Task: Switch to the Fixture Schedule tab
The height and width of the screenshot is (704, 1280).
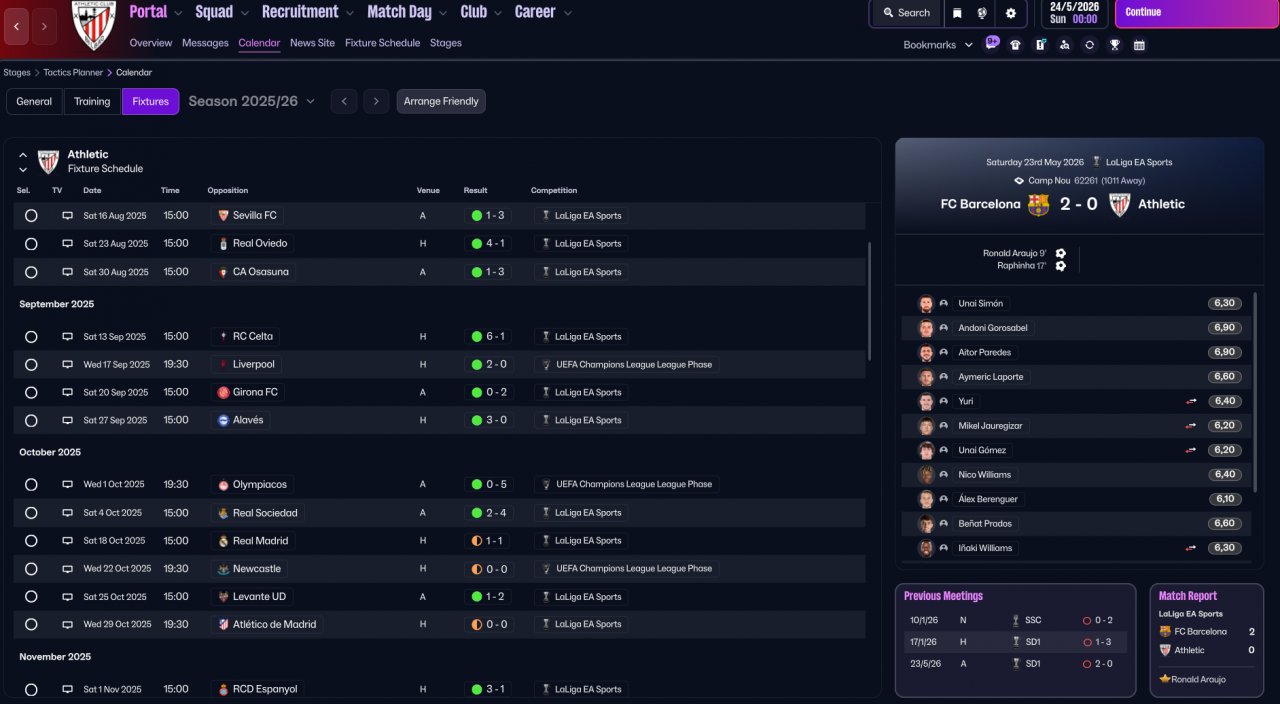Action: (x=382, y=43)
